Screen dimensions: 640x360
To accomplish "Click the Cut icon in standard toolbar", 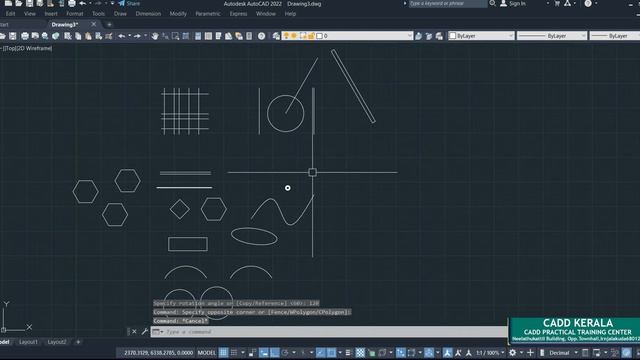I will [68, 36].
